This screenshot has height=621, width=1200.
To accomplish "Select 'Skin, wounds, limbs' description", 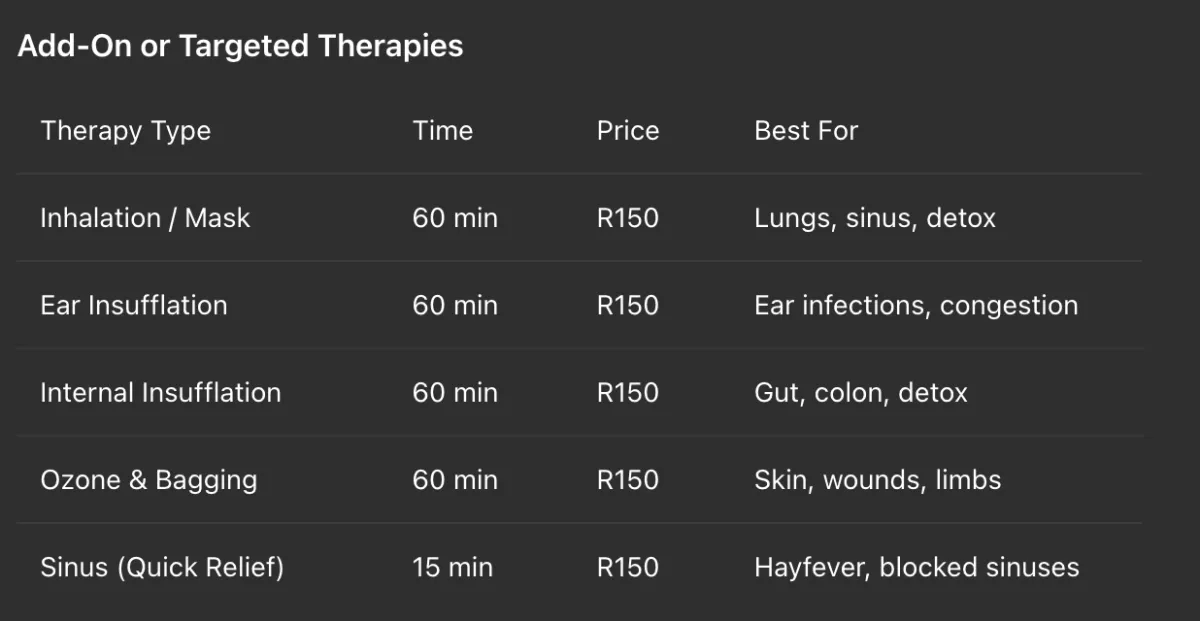I will [878, 480].
